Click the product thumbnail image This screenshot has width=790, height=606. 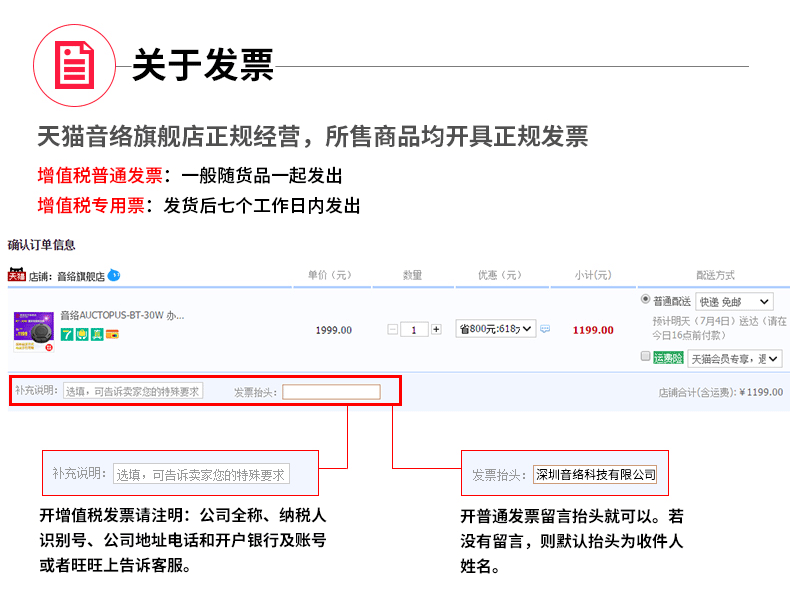pos(34,331)
